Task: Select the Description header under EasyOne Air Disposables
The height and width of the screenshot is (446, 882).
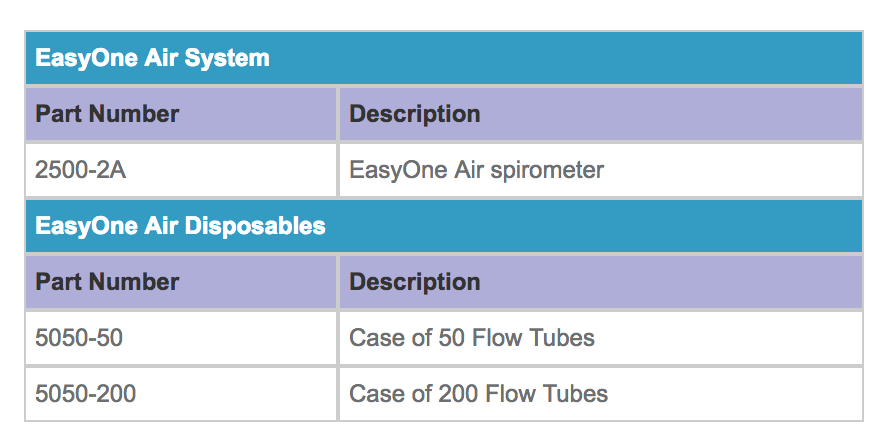Action: 601,282
